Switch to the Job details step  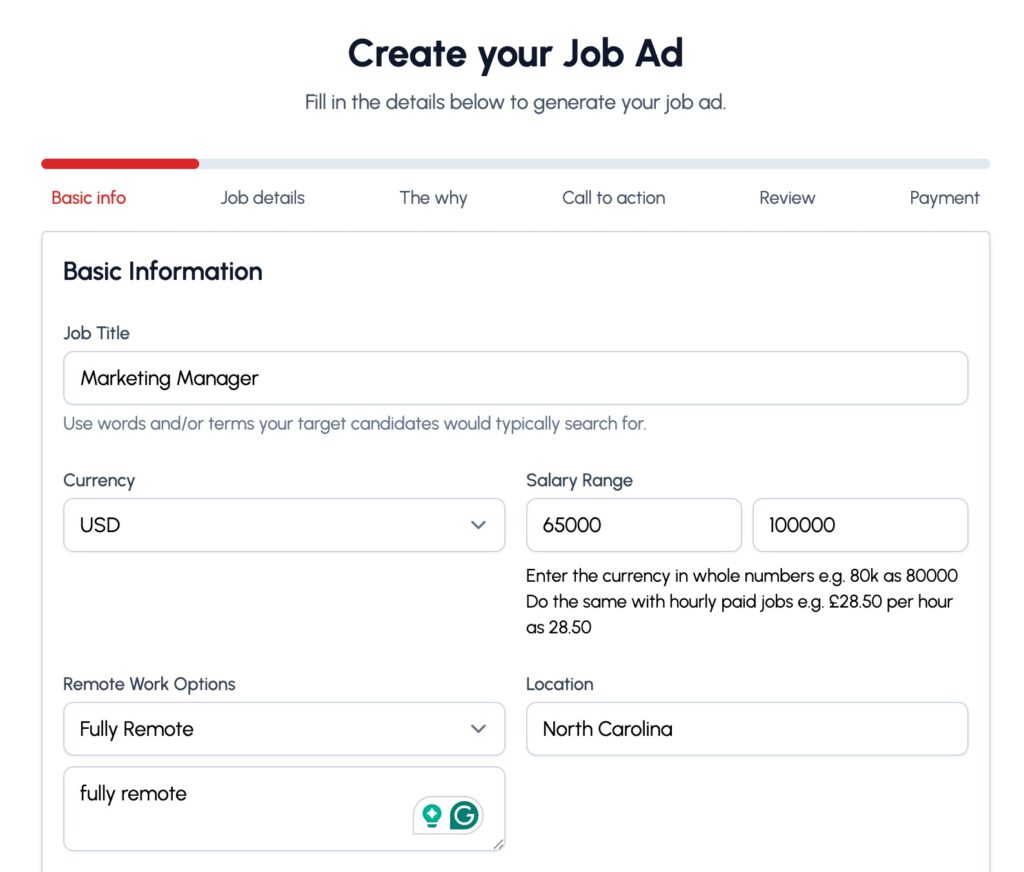click(x=262, y=198)
